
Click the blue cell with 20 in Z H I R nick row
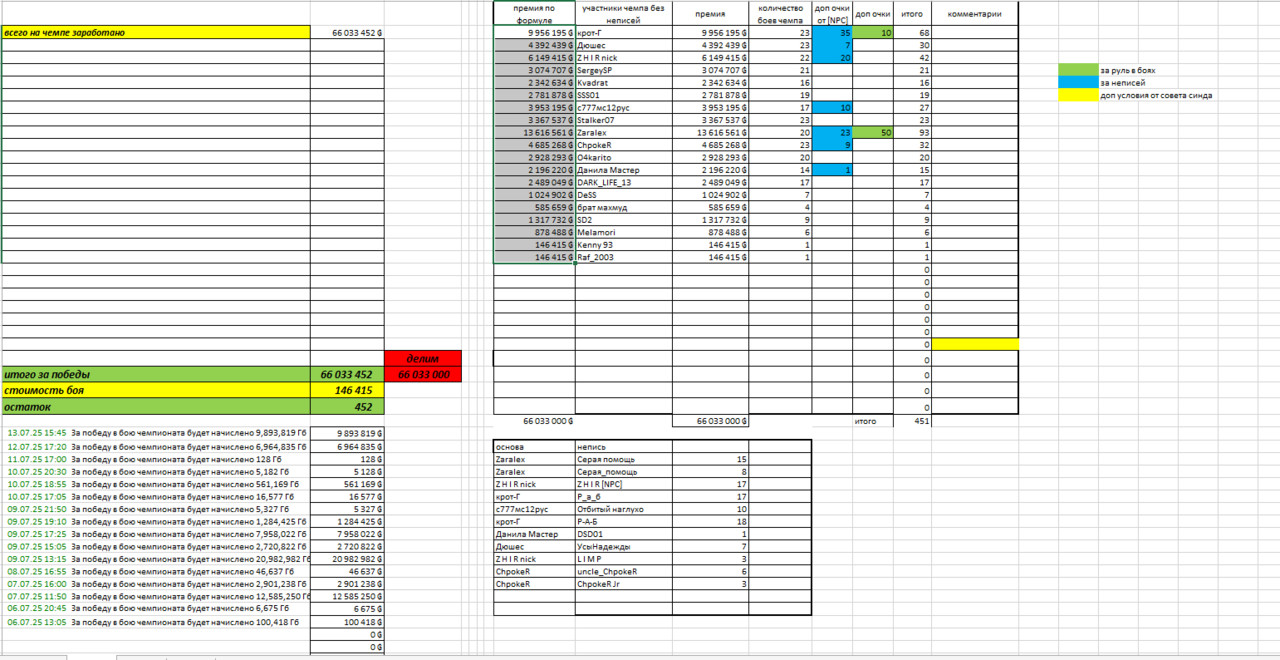point(832,58)
